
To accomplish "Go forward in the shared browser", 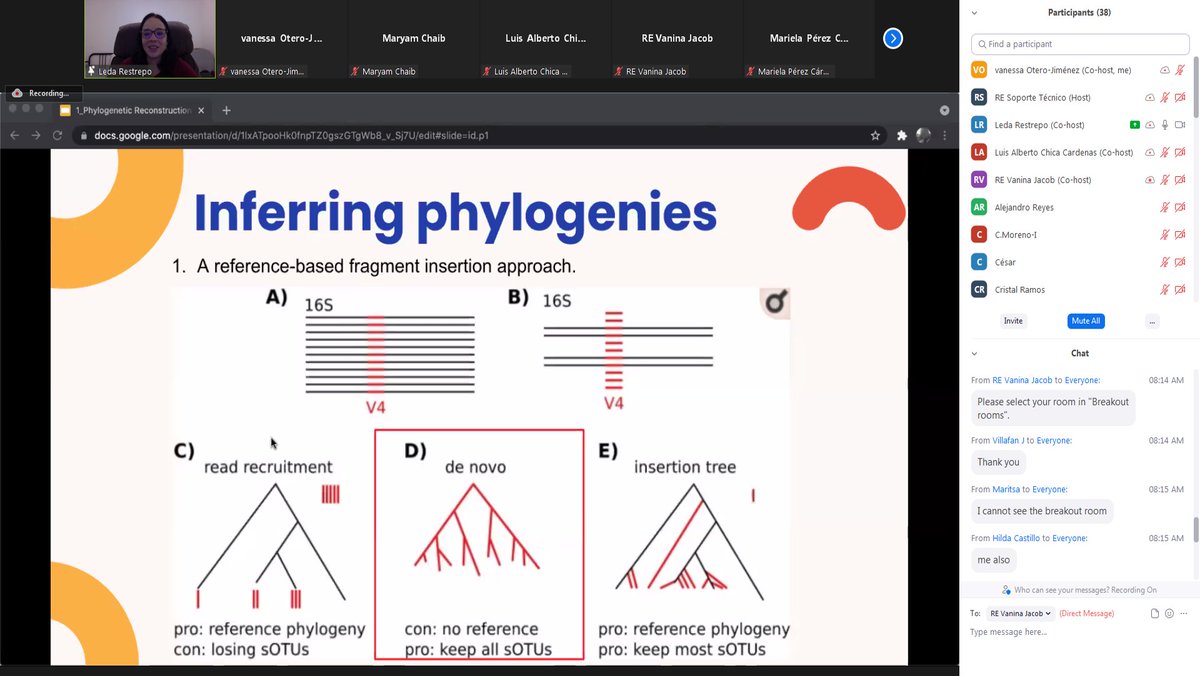I will point(36,135).
